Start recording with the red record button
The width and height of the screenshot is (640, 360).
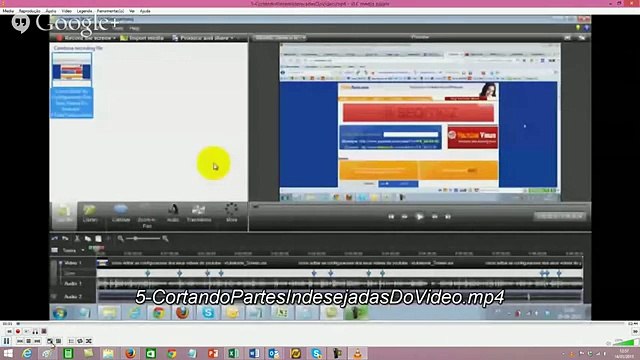click(x=18, y=331)
